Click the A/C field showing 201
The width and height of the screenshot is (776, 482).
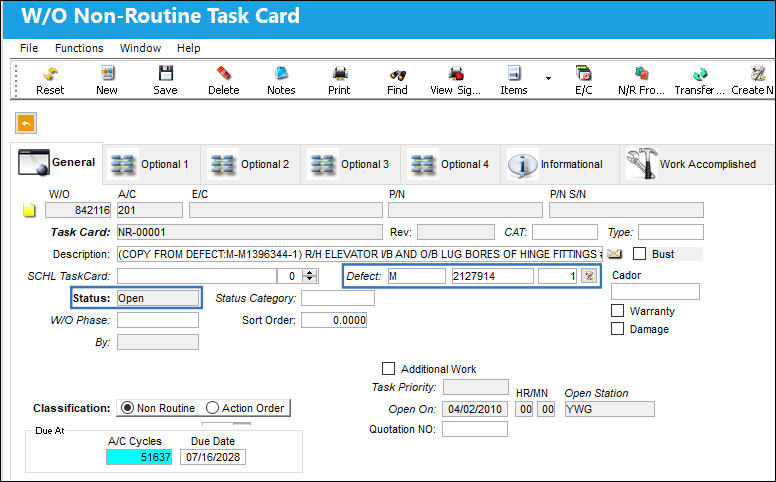pos(149,210)
